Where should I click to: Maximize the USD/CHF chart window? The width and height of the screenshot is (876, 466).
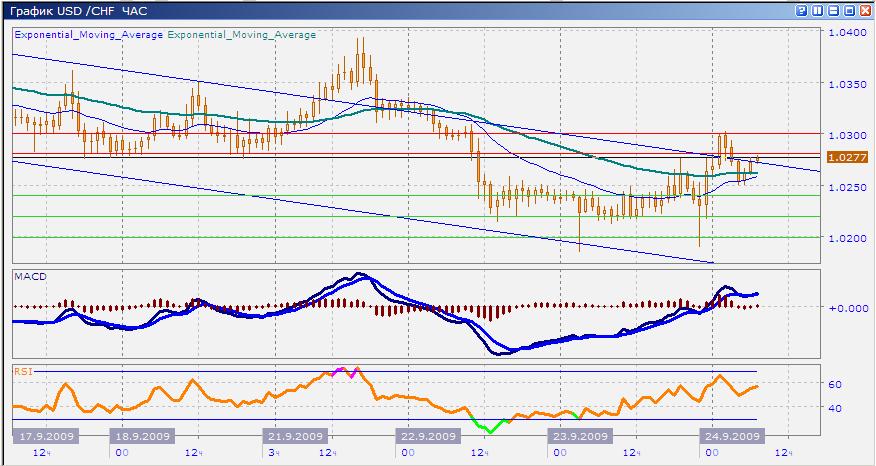coord(848,9)
